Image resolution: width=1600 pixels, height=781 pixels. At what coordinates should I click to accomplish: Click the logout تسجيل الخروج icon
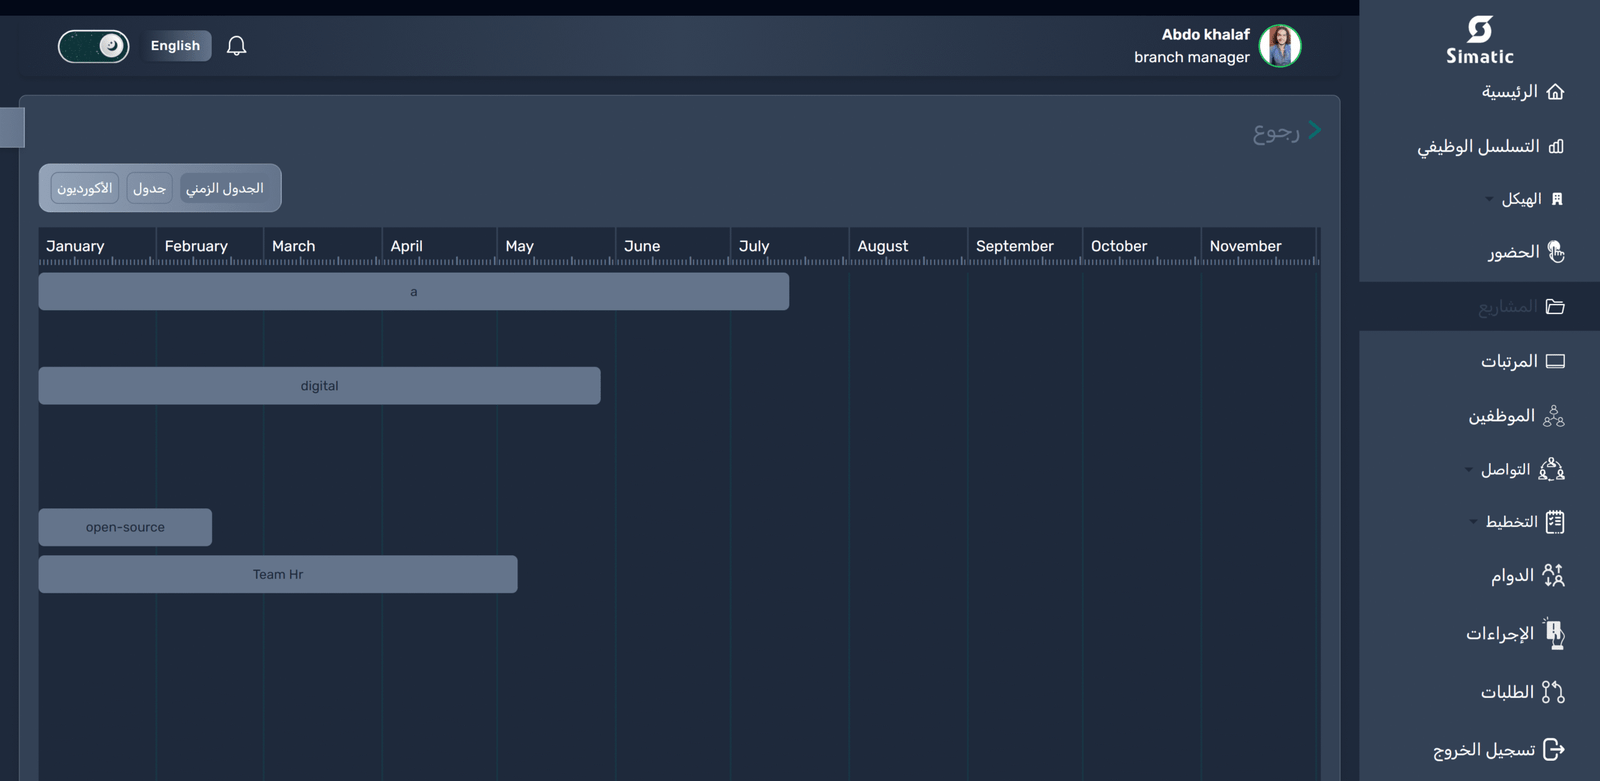click(1554, 750)
